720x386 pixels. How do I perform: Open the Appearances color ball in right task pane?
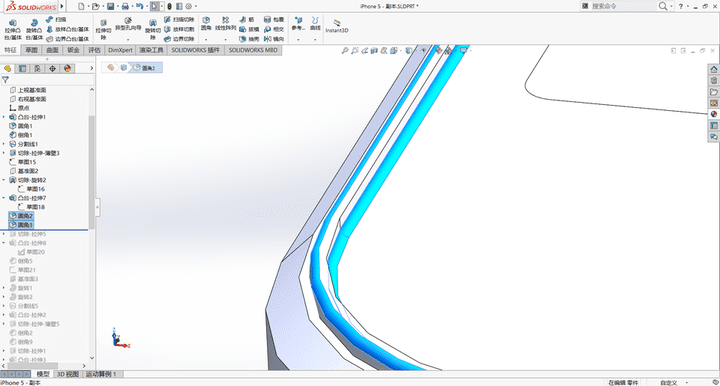pos(714,114)
